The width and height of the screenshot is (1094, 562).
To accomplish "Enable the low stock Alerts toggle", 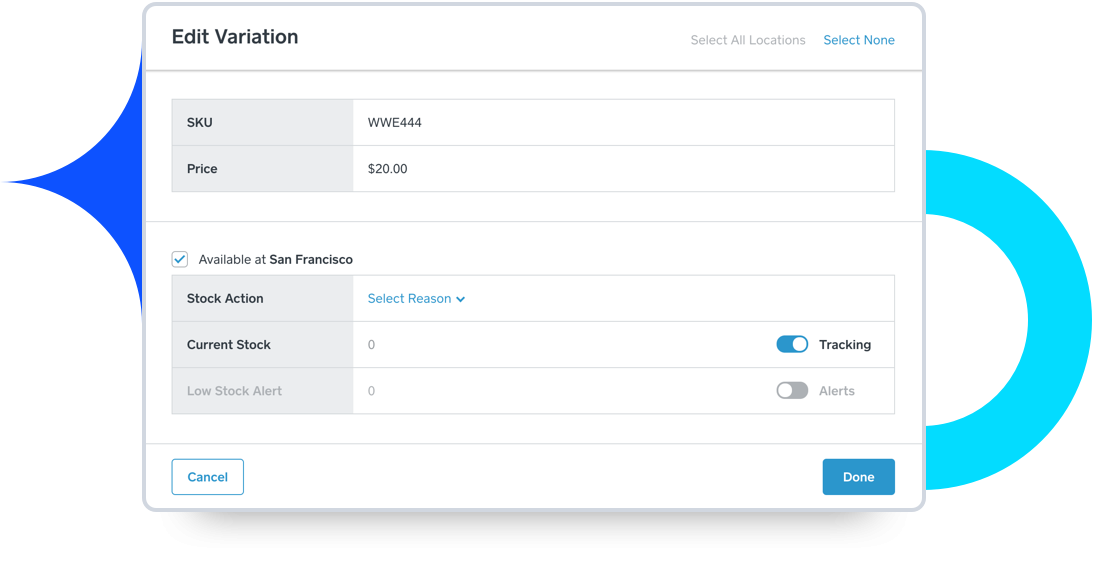I will tap(792, 391).
